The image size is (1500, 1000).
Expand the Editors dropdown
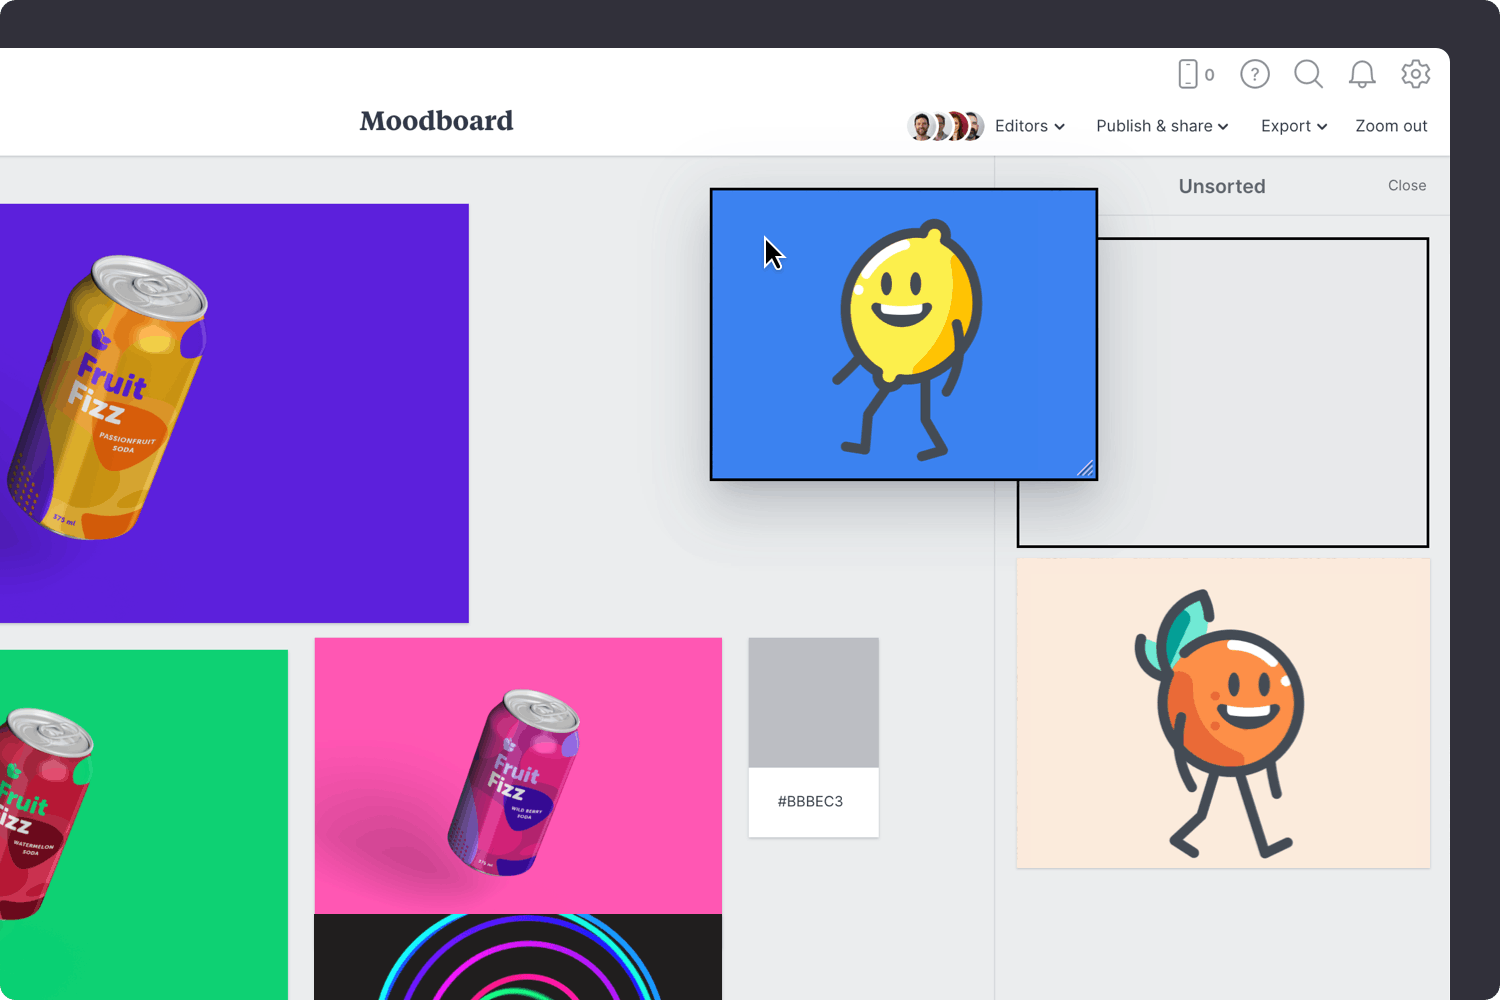[x=1029, y=126]
